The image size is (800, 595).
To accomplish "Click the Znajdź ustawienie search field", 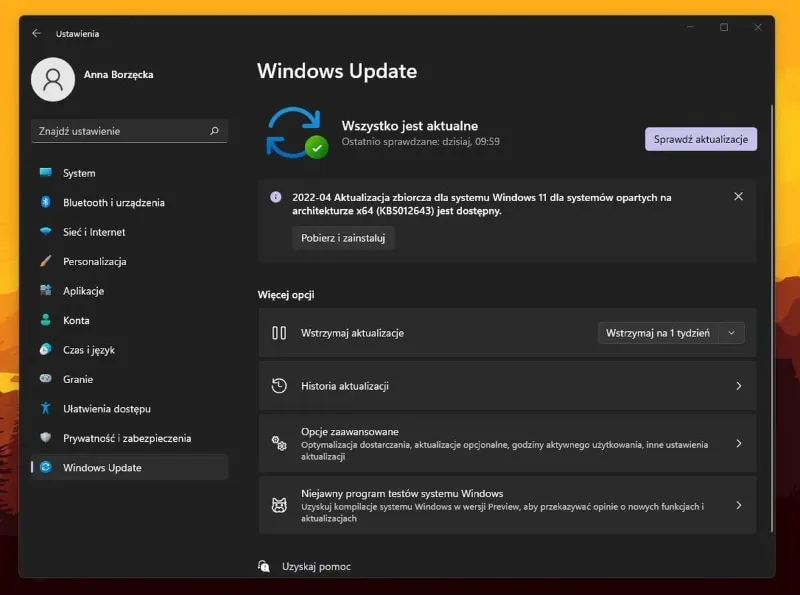I will coord(120,131).
